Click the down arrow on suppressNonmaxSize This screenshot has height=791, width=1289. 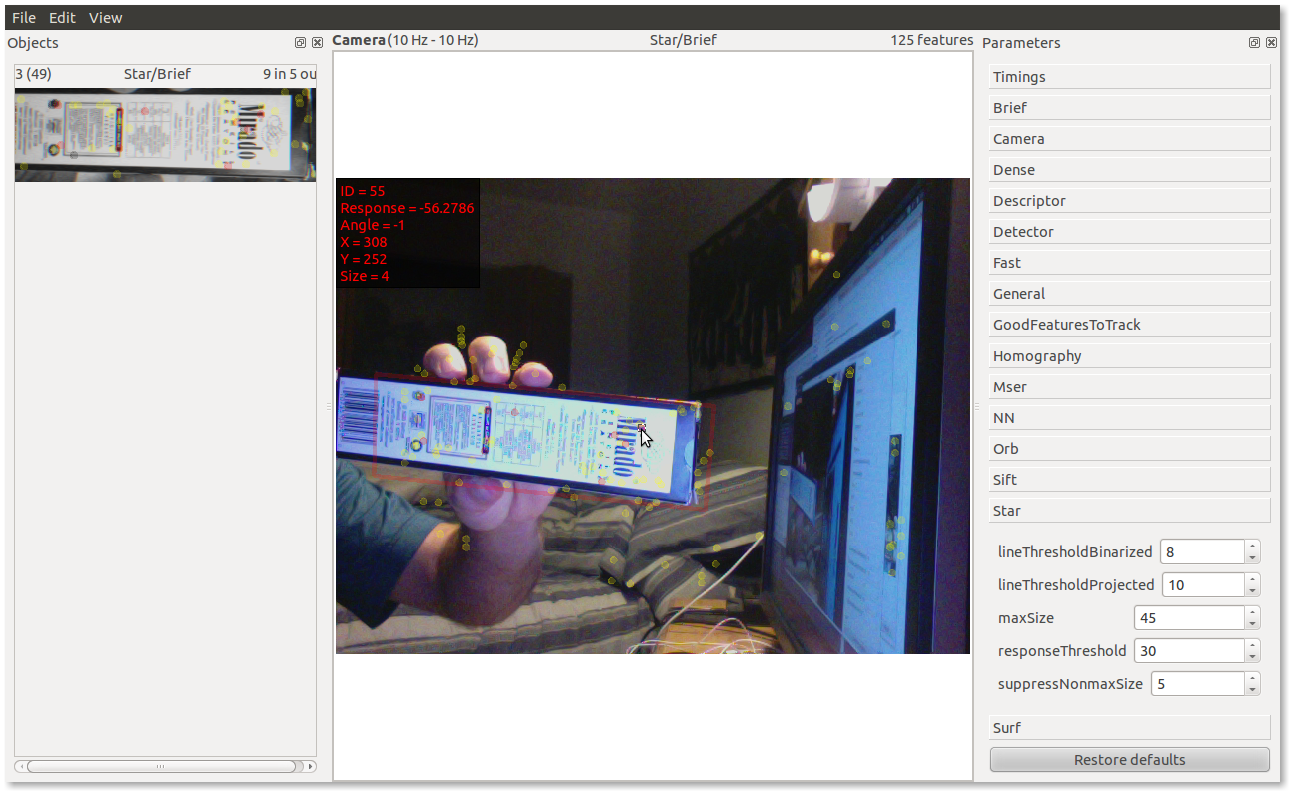coord(1252,690)
